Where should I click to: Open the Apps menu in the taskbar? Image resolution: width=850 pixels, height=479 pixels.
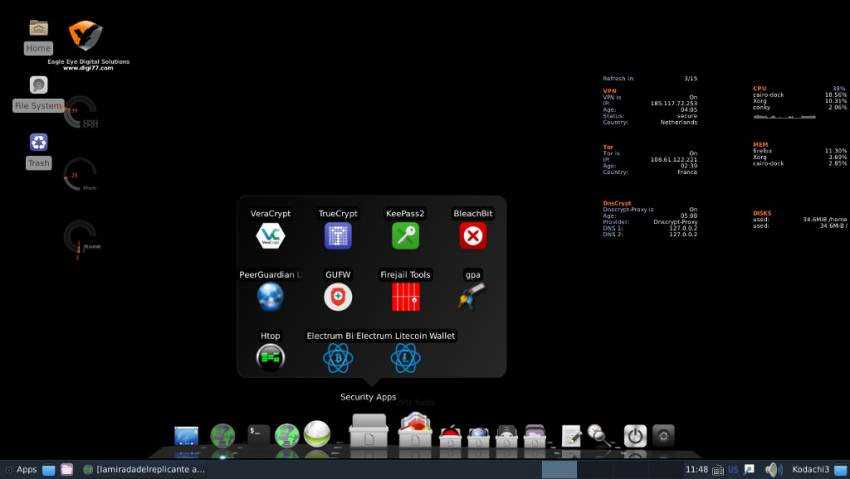[20, 469]
